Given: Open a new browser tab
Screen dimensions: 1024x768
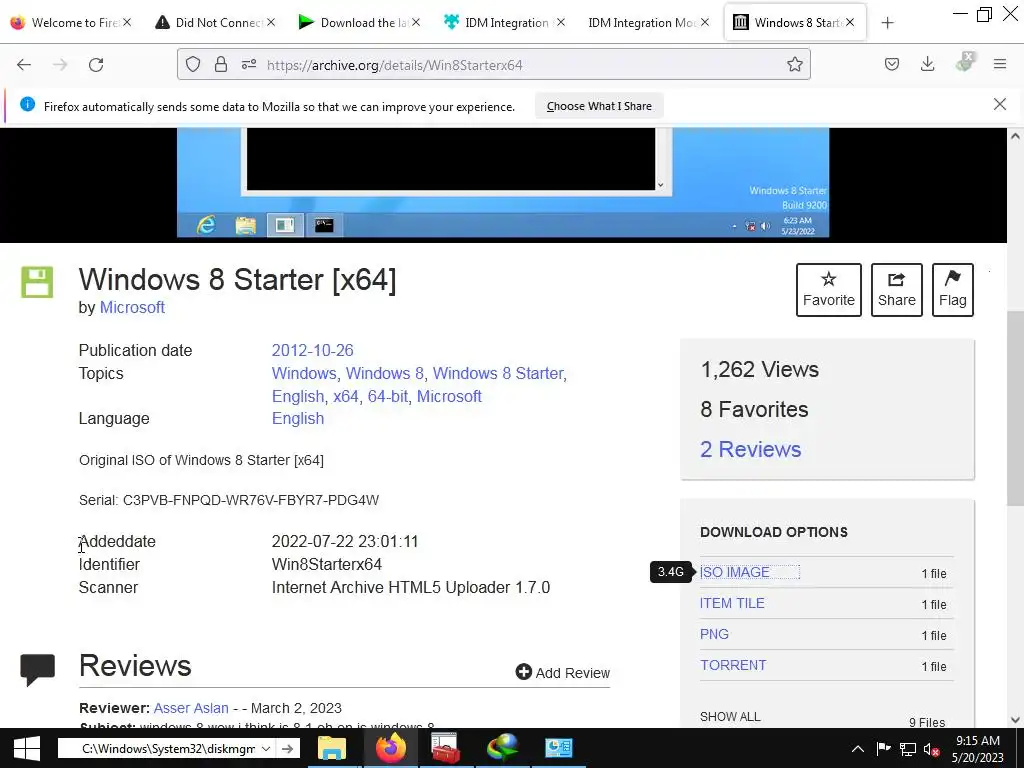Looking at the screenshot, I should click(x=887, y=23).
